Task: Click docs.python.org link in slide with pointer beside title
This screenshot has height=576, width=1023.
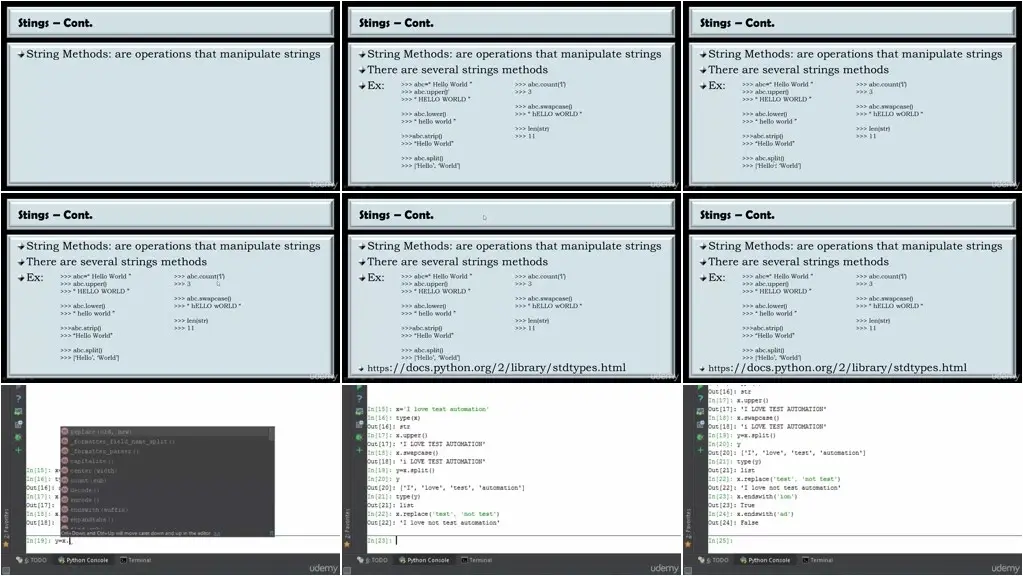Action: click(x=496, y=368)
